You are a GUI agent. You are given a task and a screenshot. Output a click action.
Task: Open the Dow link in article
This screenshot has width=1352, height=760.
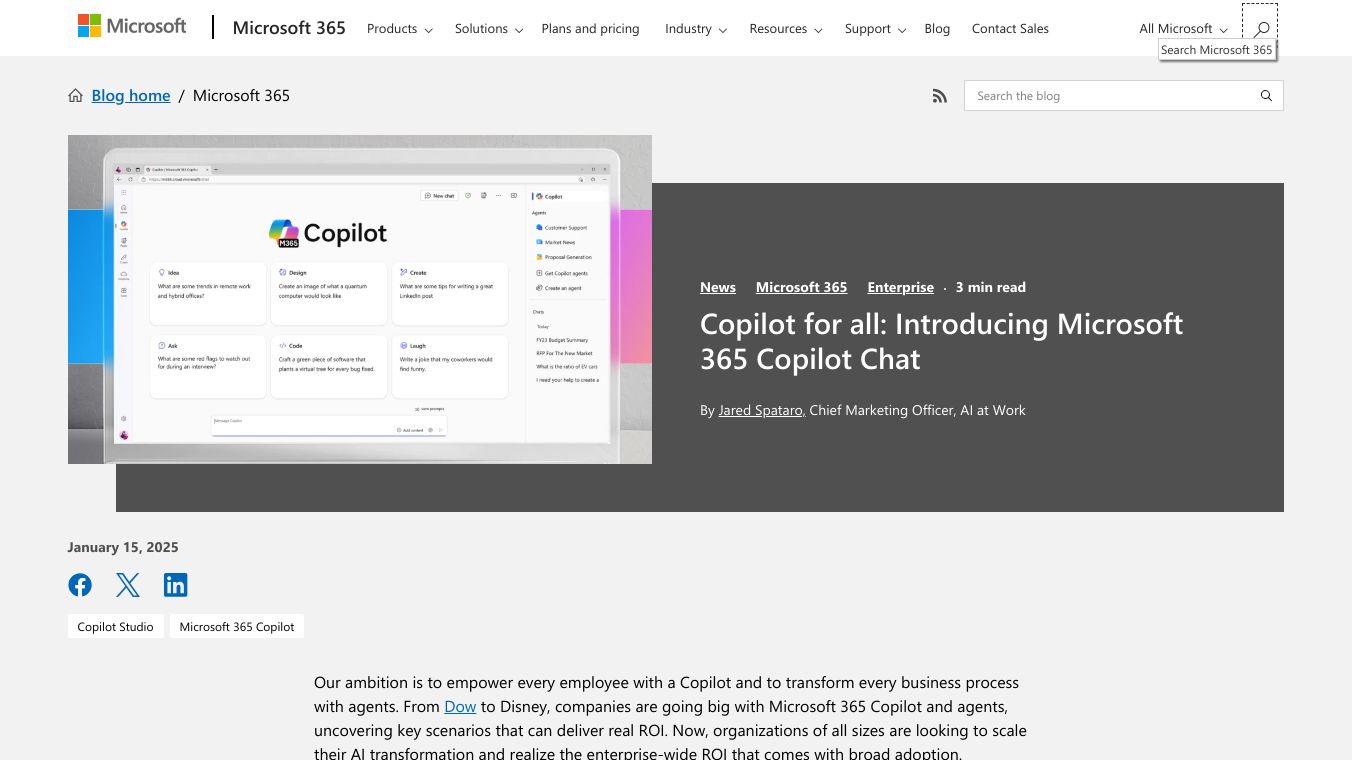click(x=460, y=706)
